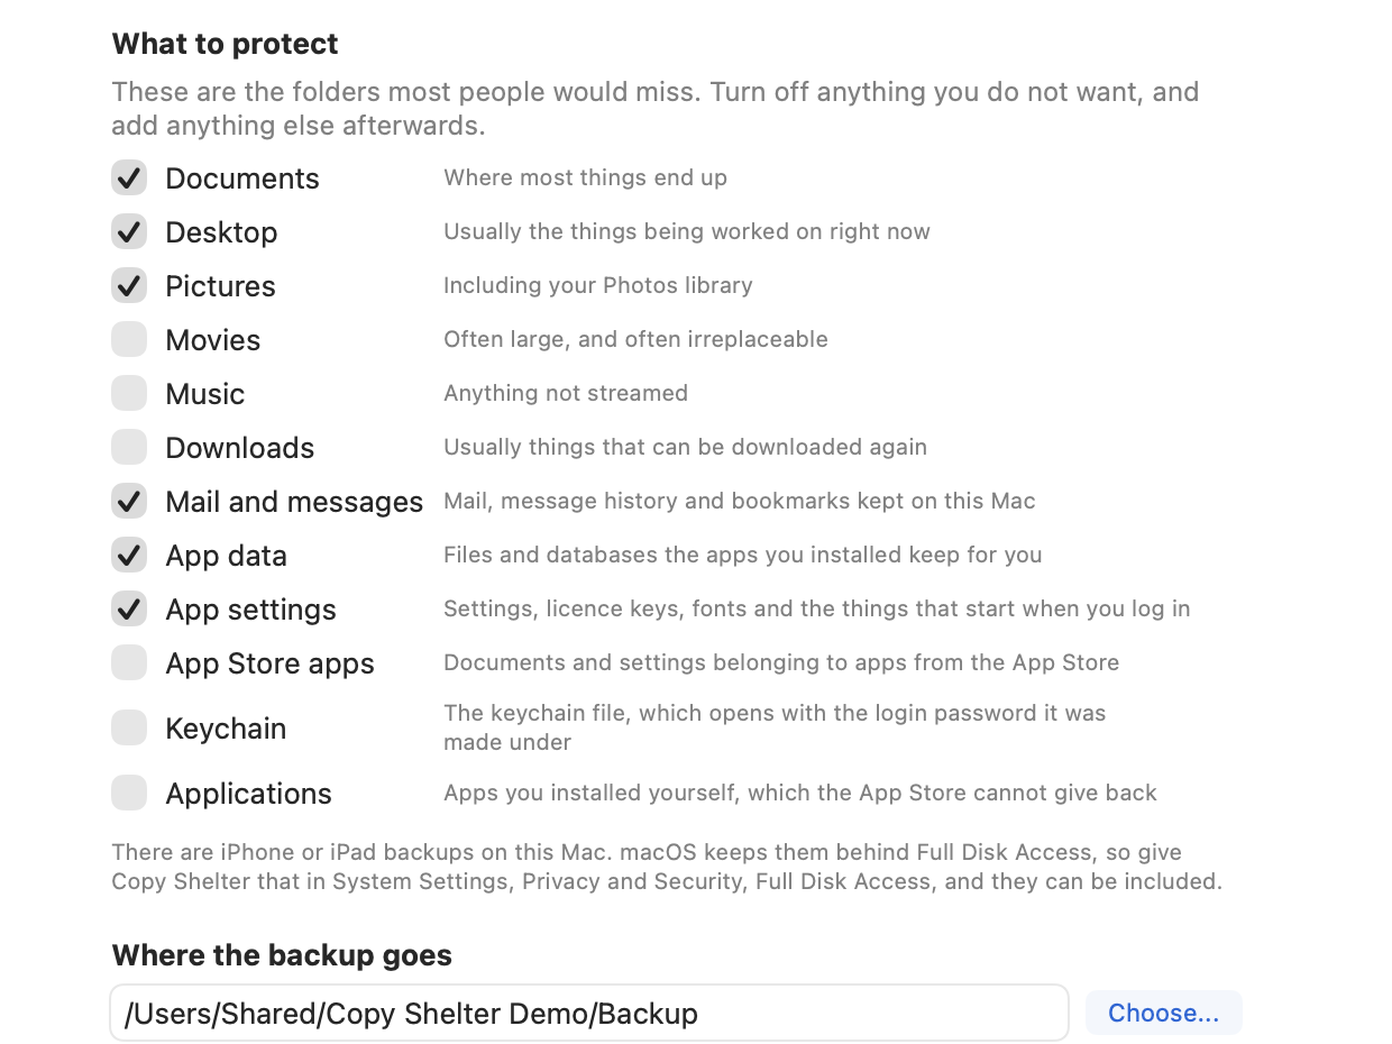Click the Mail and messages label
1392x1044 pixels.
tap(294, 502)
